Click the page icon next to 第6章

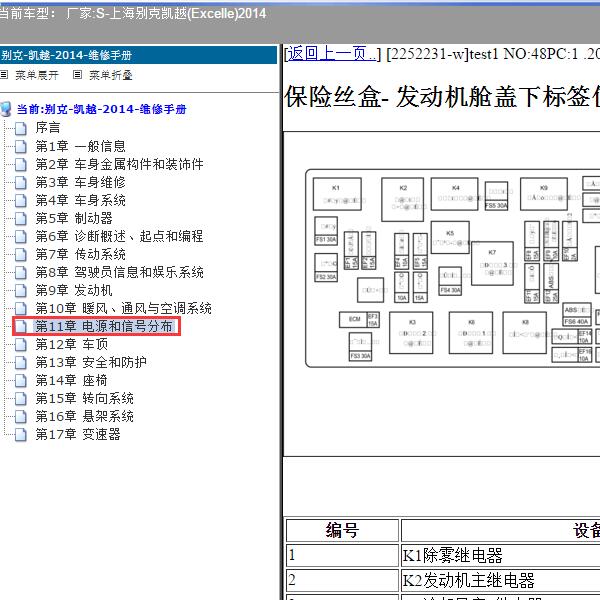pos(21,236)
